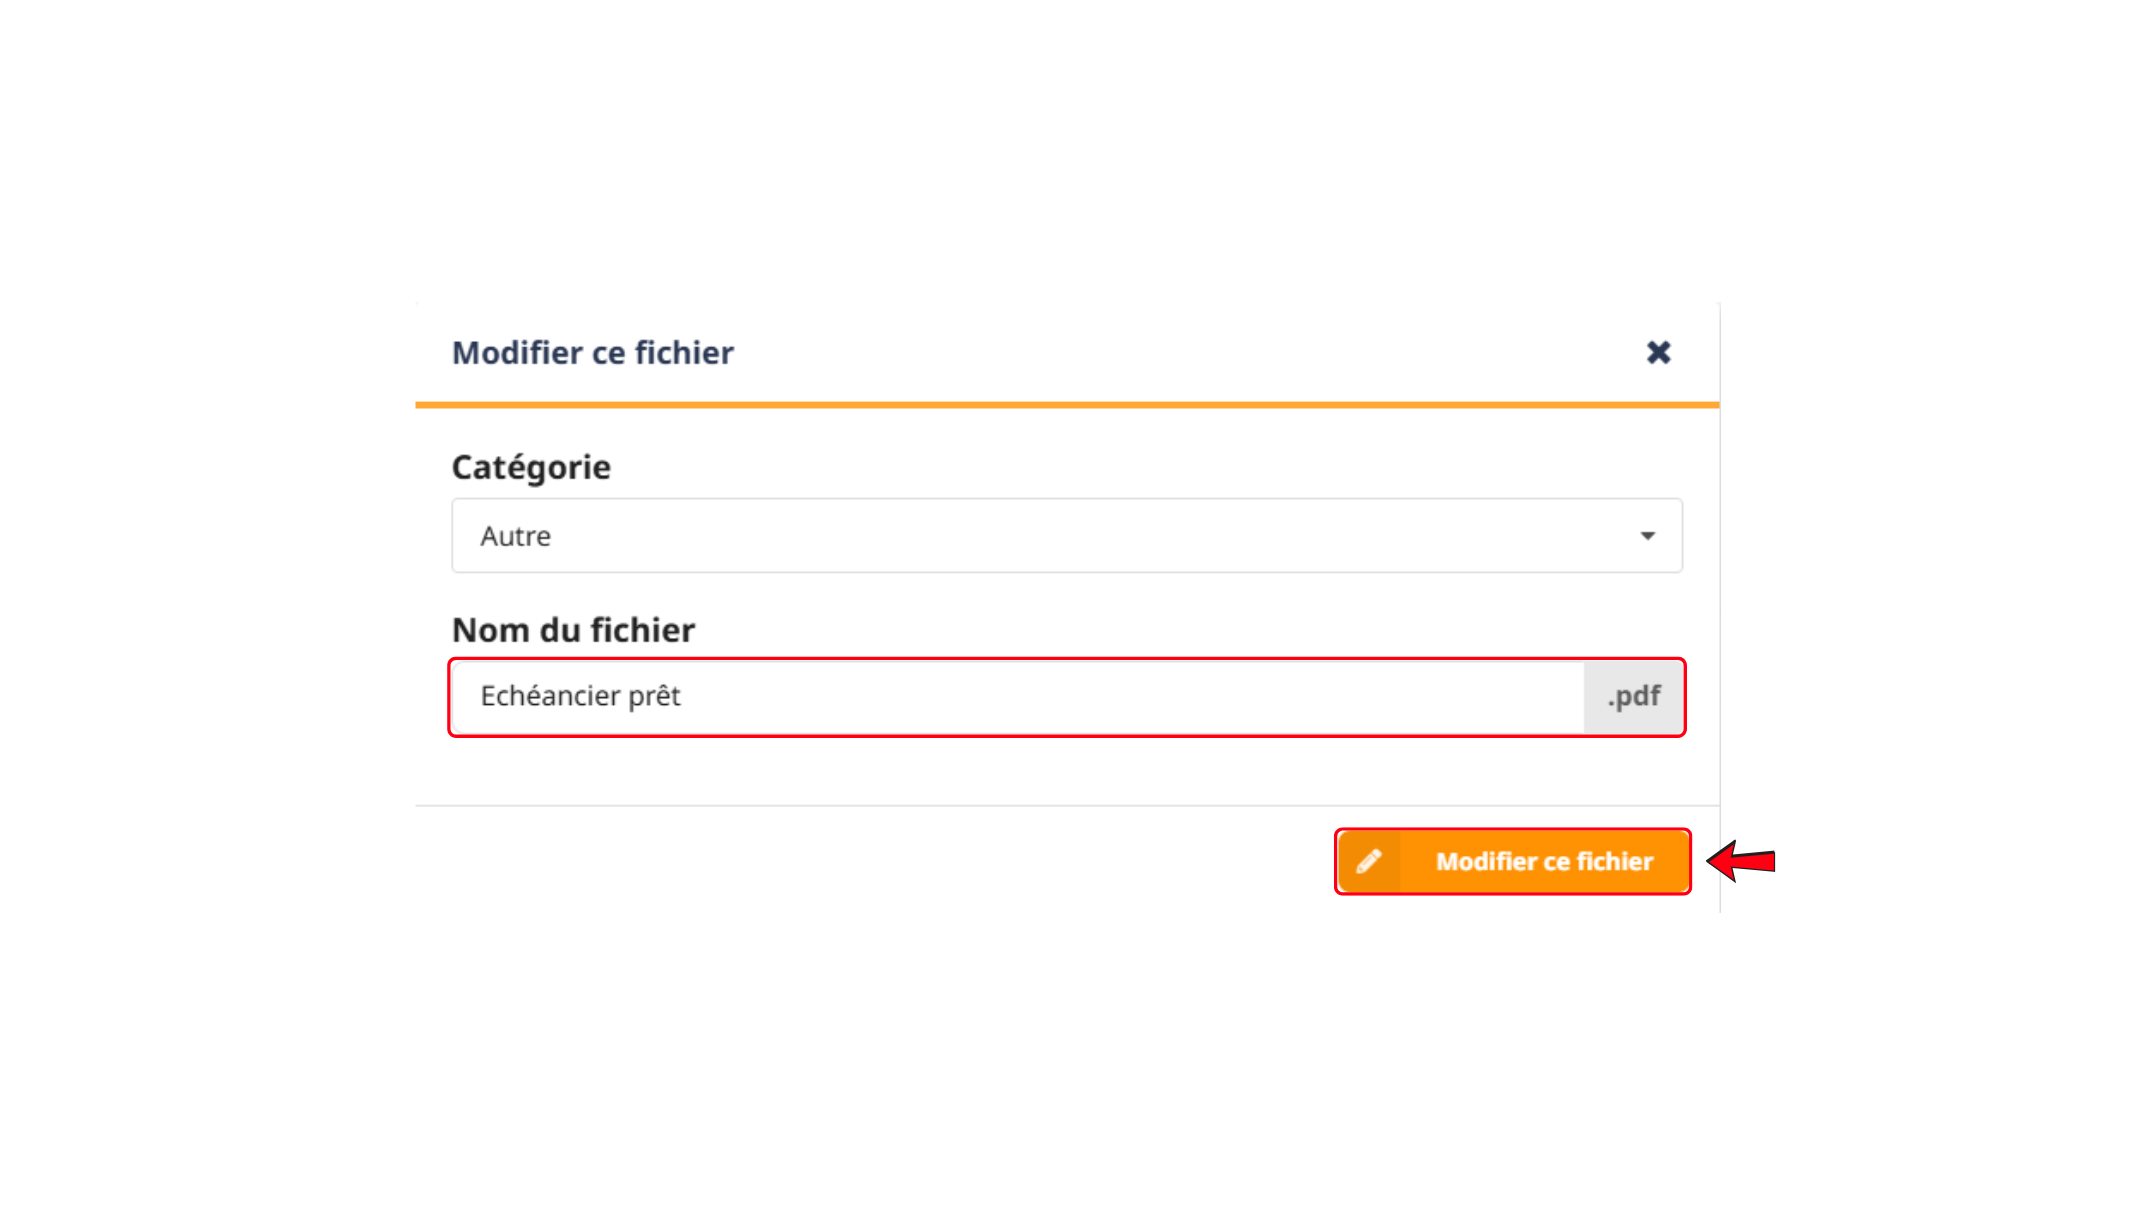Open the Catégorie dropdown showing Autre
Viewport: 2136px width, 1215px height.
click(x=1067, y=536)
